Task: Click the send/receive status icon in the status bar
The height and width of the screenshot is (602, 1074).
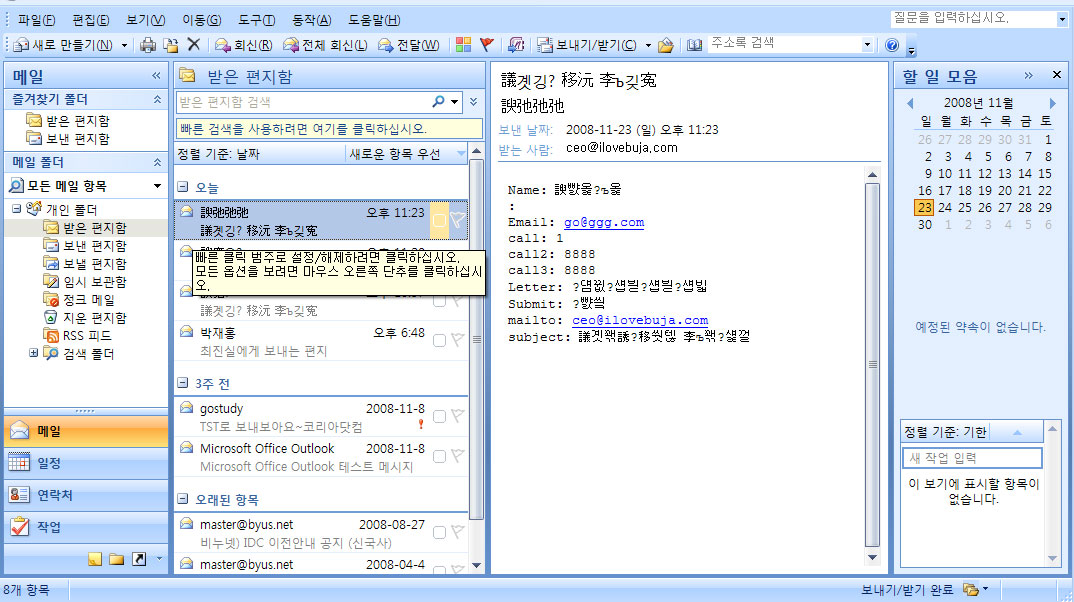Action: (971, 590)
